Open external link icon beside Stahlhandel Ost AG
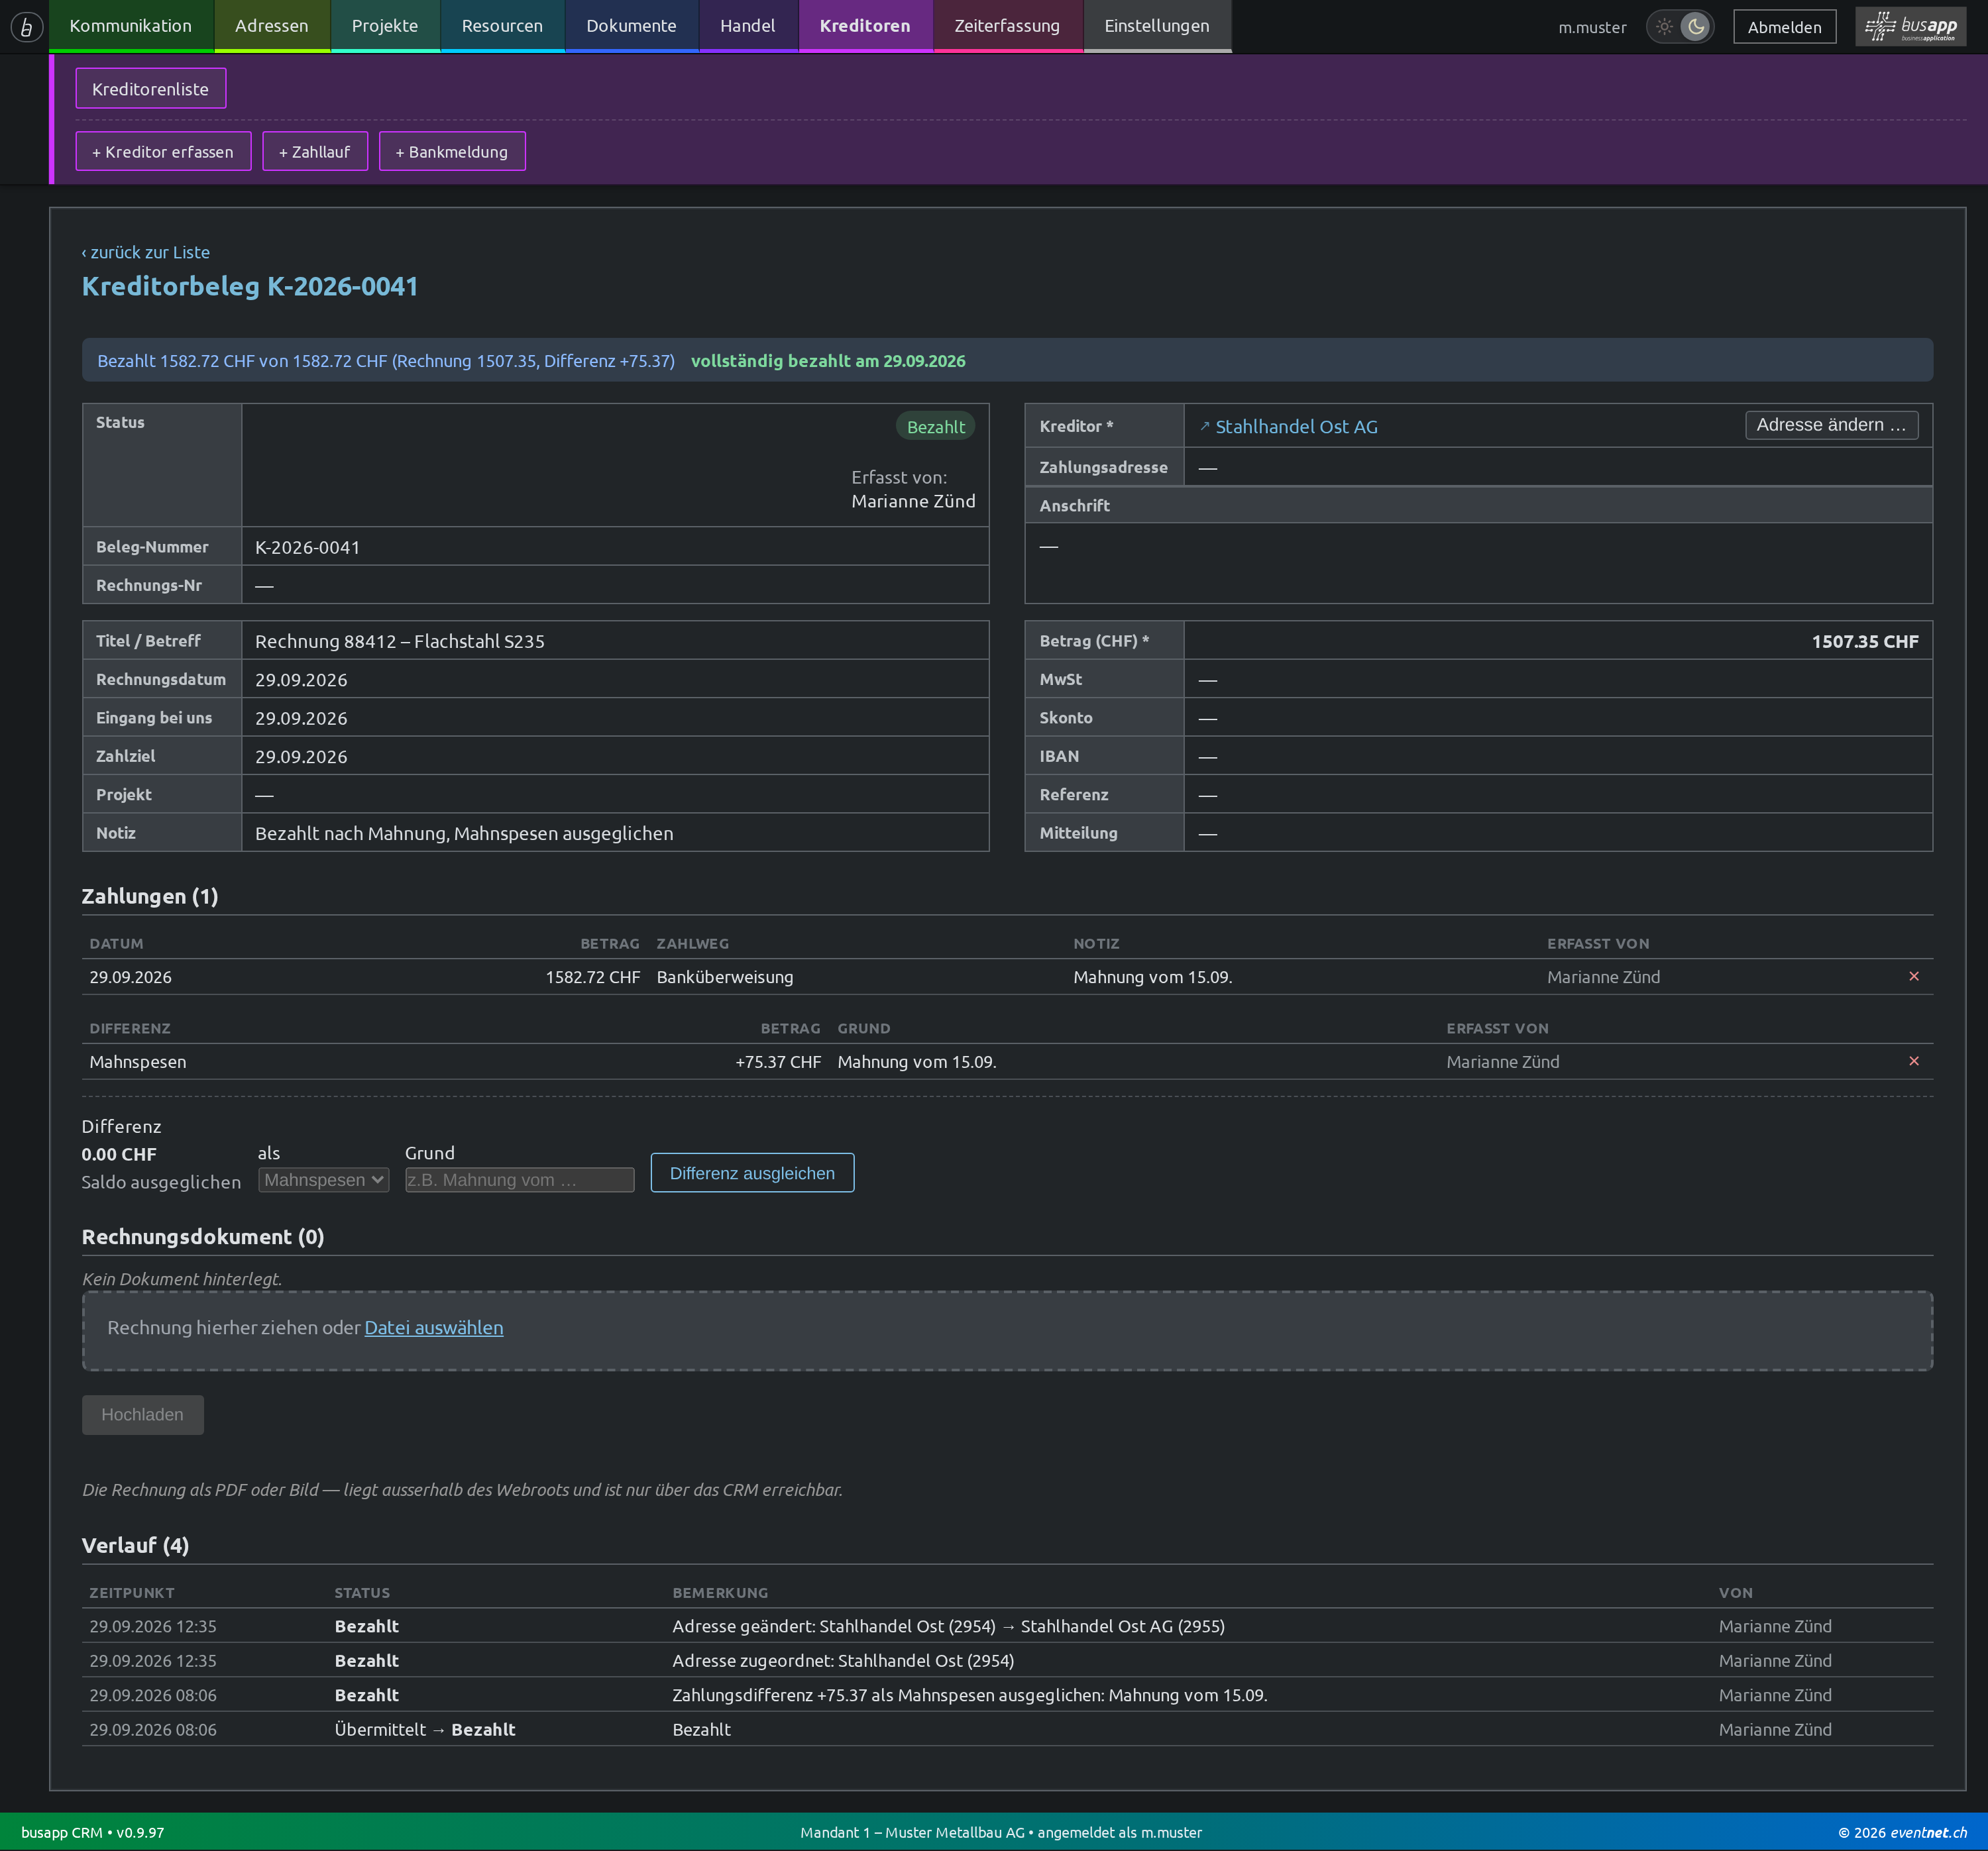Viewport: 1988px width, 1851px height. (1204, 427)
